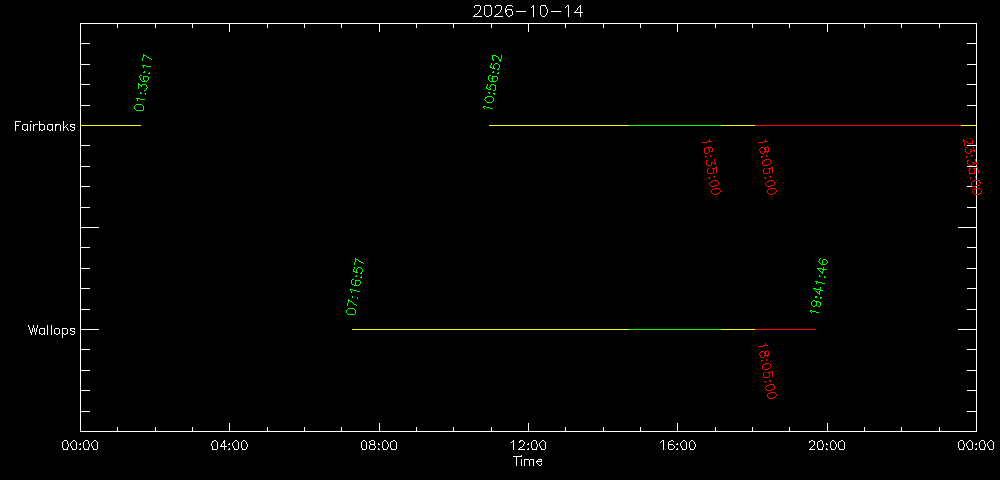Click the 20:00 axis tick label
The height and width of the screenshot is (480, 1000).
click(x=827, y=445)
